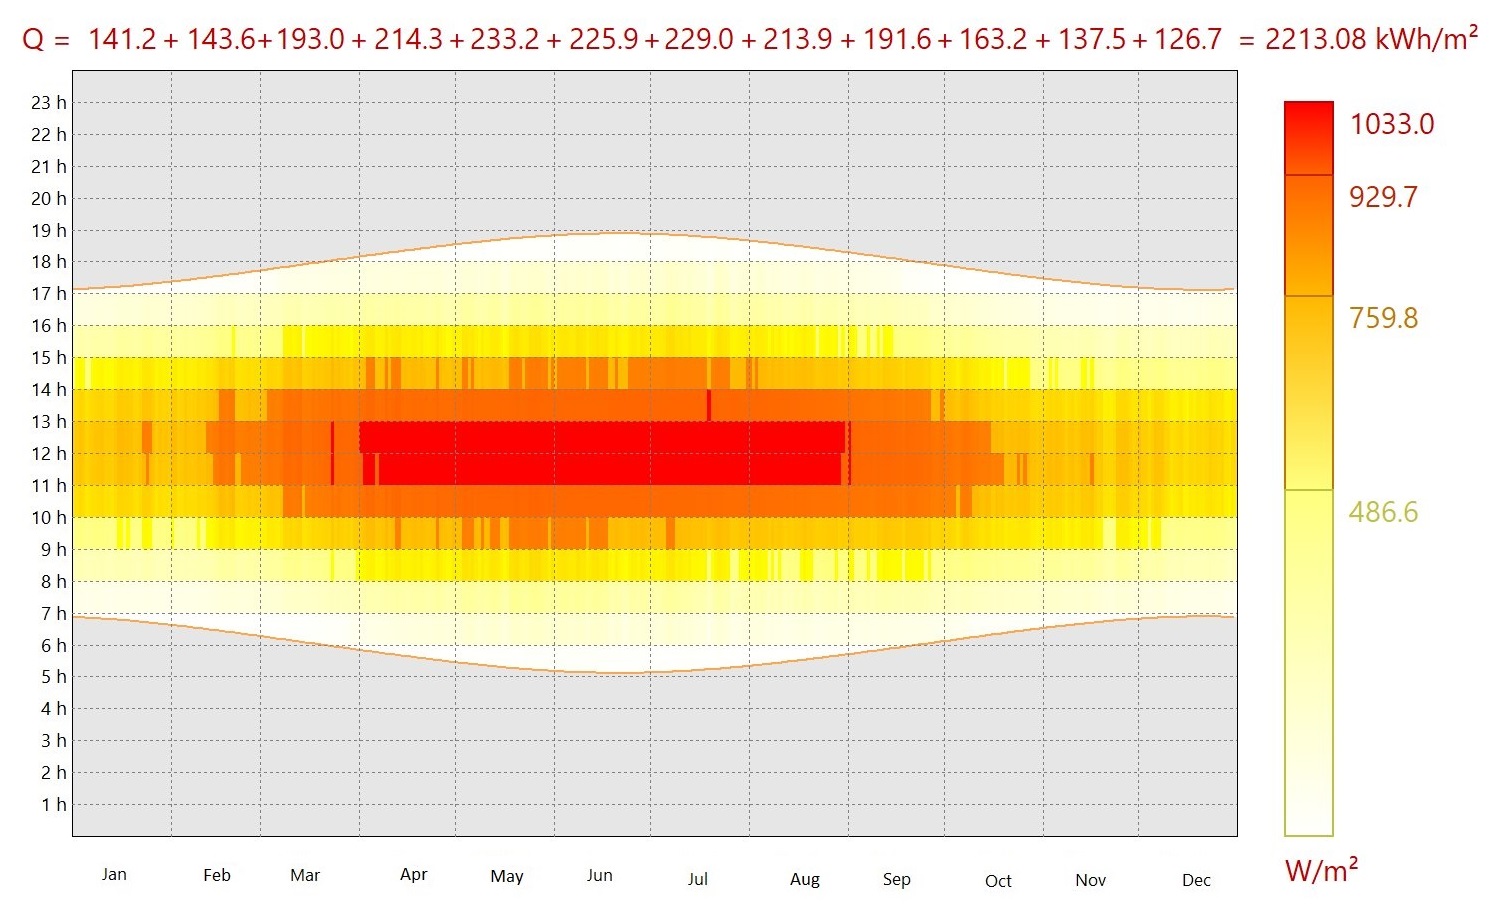Click the Nov month label
This screenshot has width=1494, height=906.
tap(1091, 880)
